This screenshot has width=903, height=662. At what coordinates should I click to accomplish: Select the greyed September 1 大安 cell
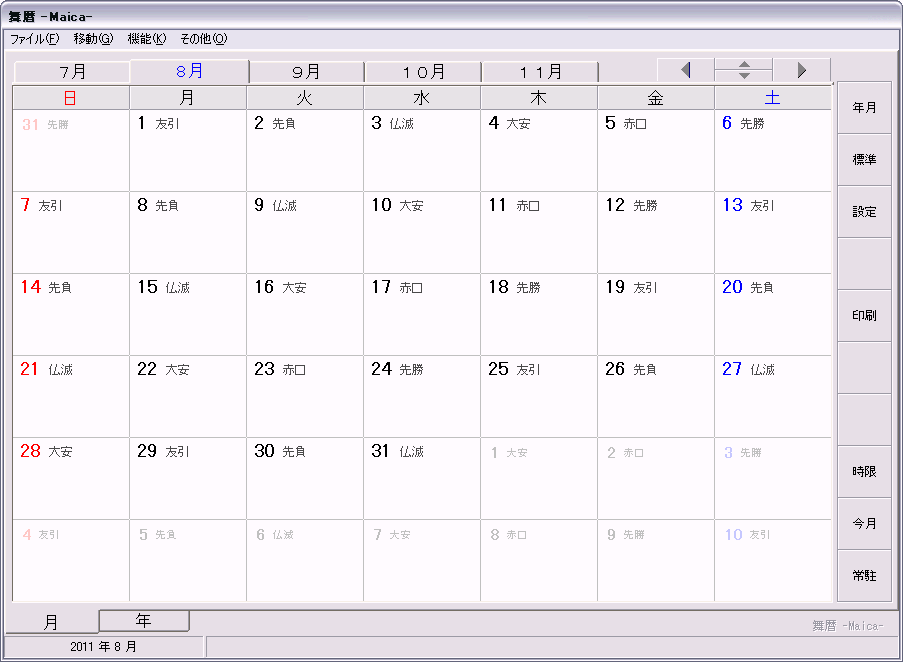[538, 478]
